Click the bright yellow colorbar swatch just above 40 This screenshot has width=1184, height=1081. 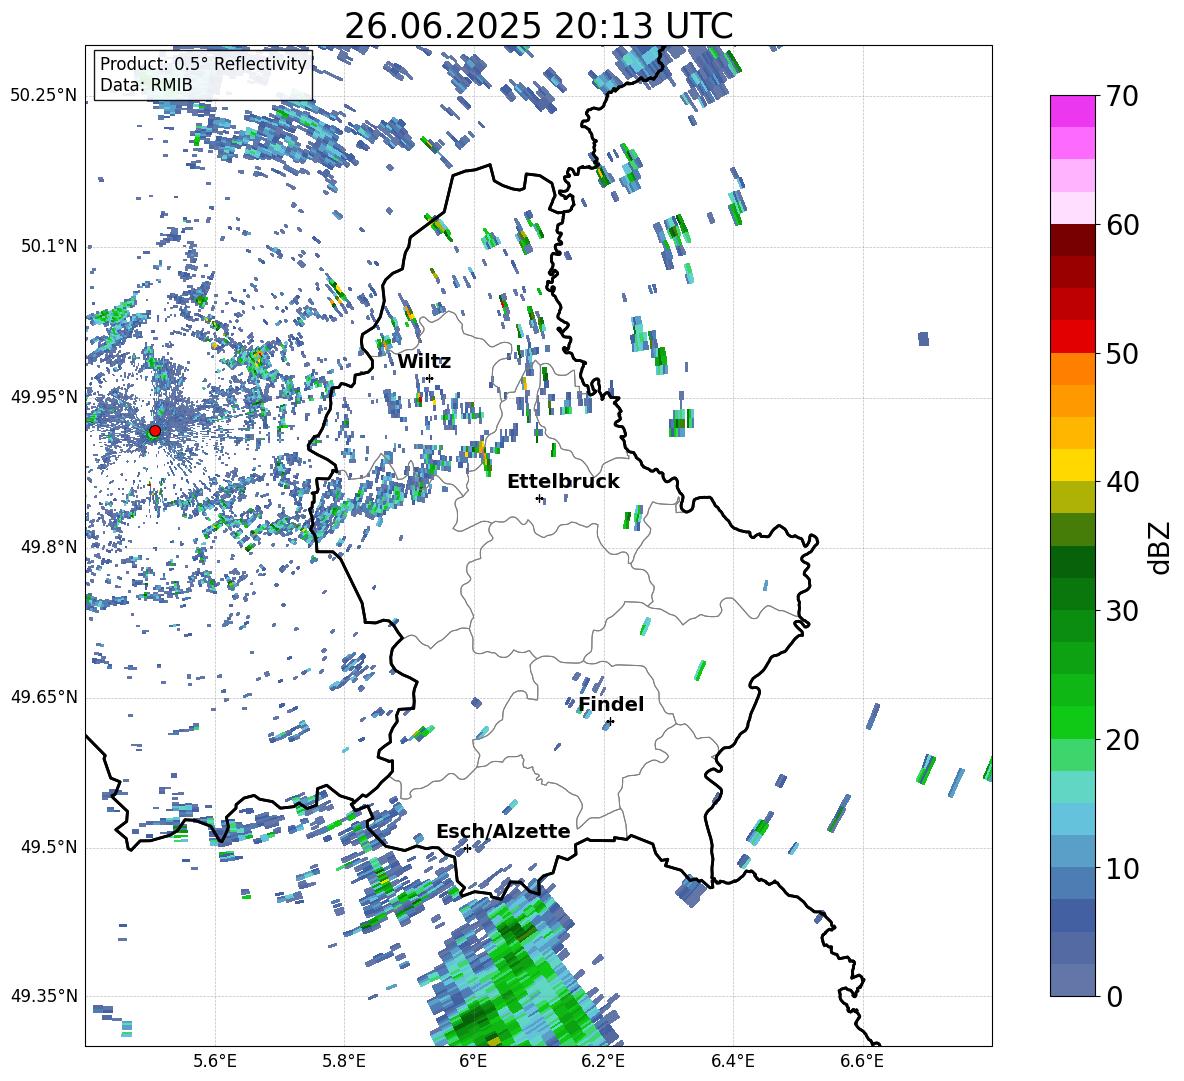1072,465
